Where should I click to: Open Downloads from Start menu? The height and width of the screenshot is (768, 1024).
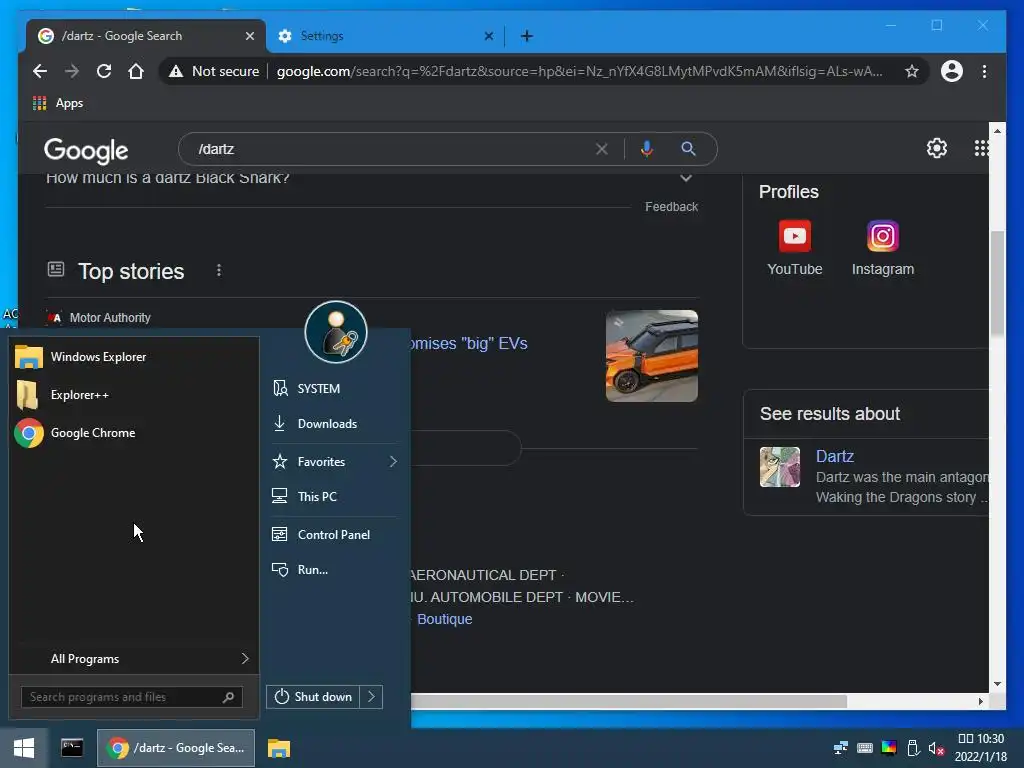click(x=334, y=424)
